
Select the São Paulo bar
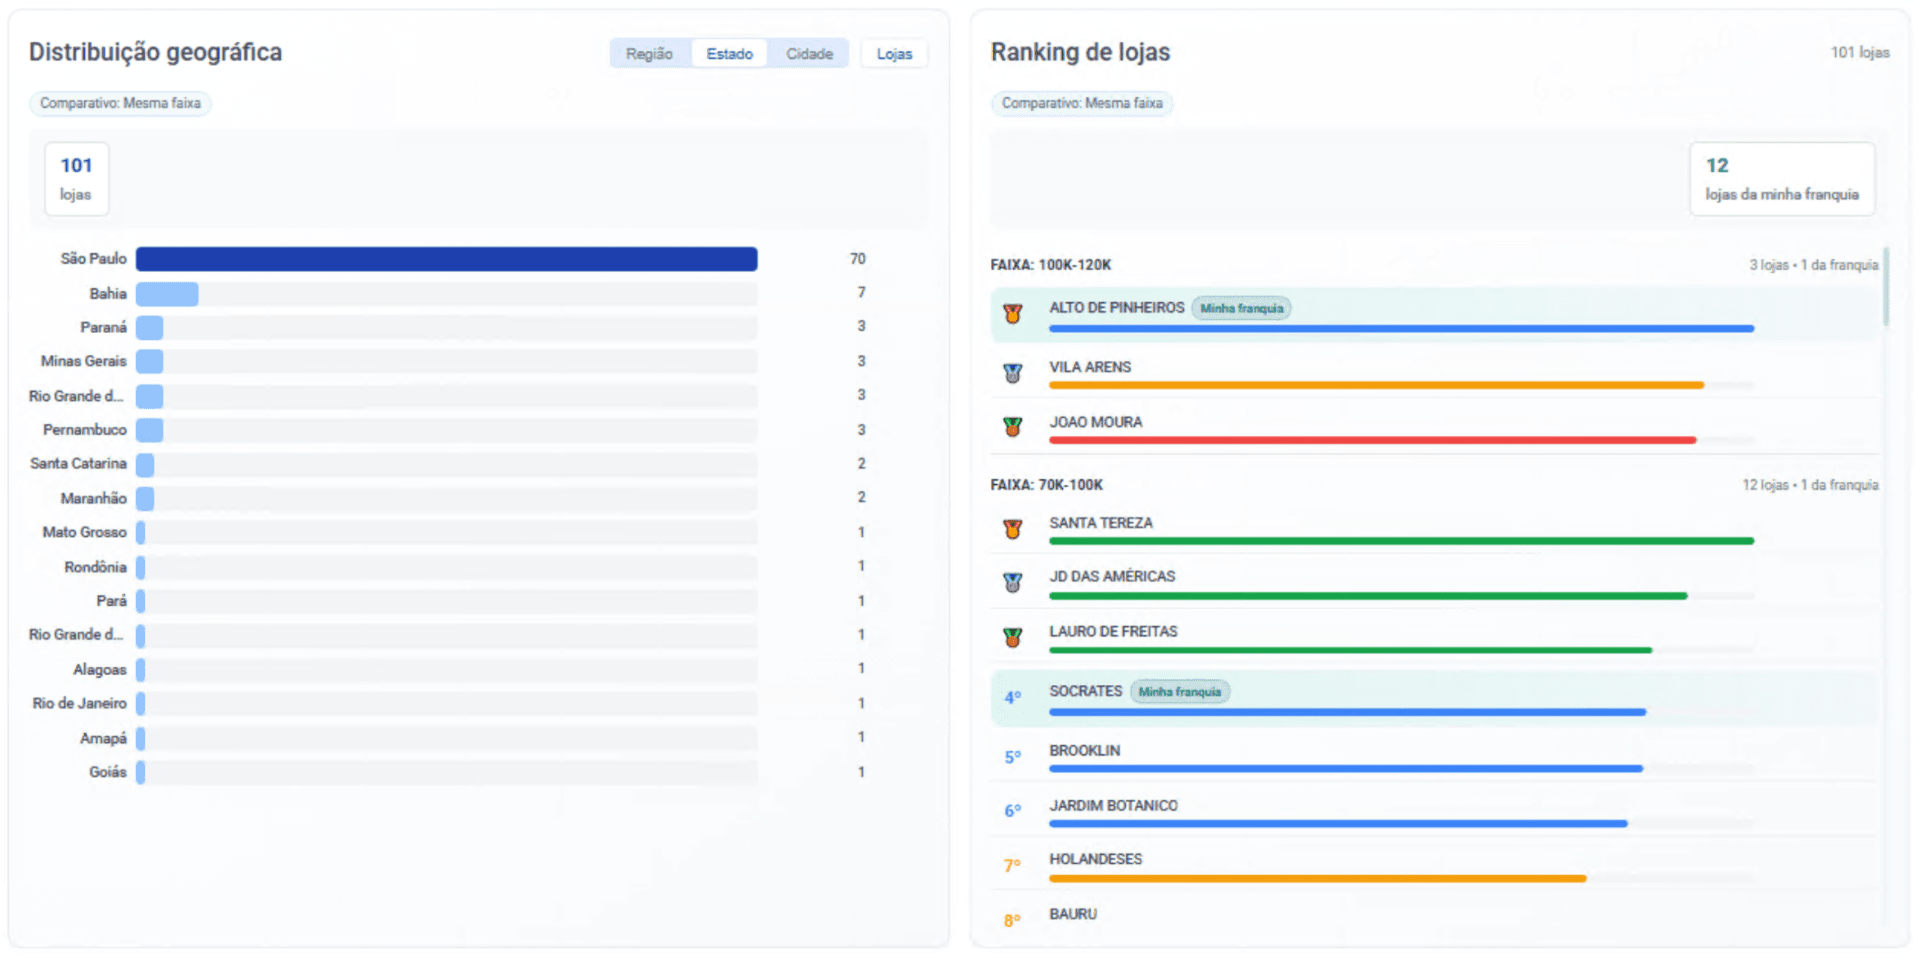pos(446,259)
